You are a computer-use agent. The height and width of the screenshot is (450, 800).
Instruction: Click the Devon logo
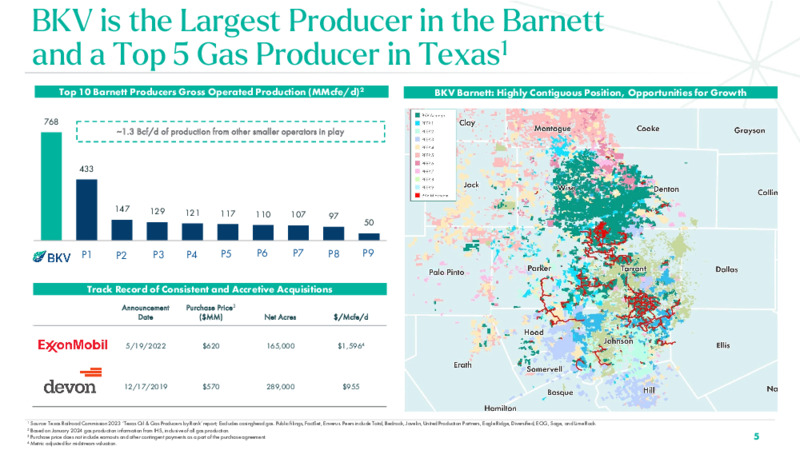[72, 382]
